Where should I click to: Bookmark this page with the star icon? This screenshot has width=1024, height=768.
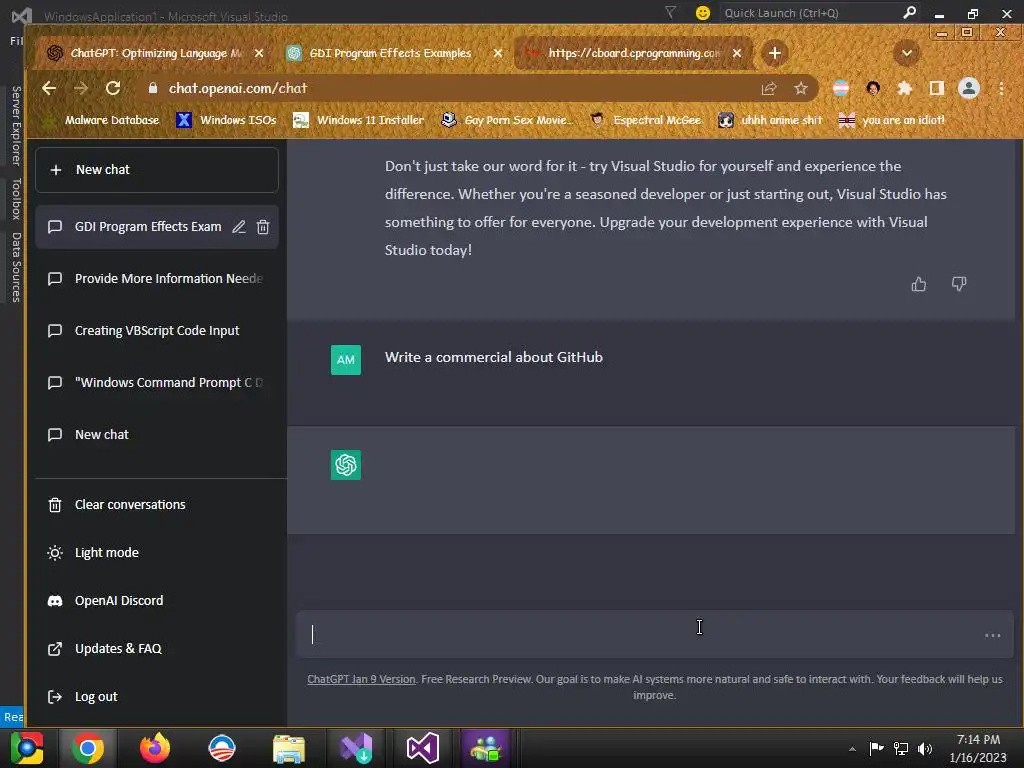click(x=801, y=88)
